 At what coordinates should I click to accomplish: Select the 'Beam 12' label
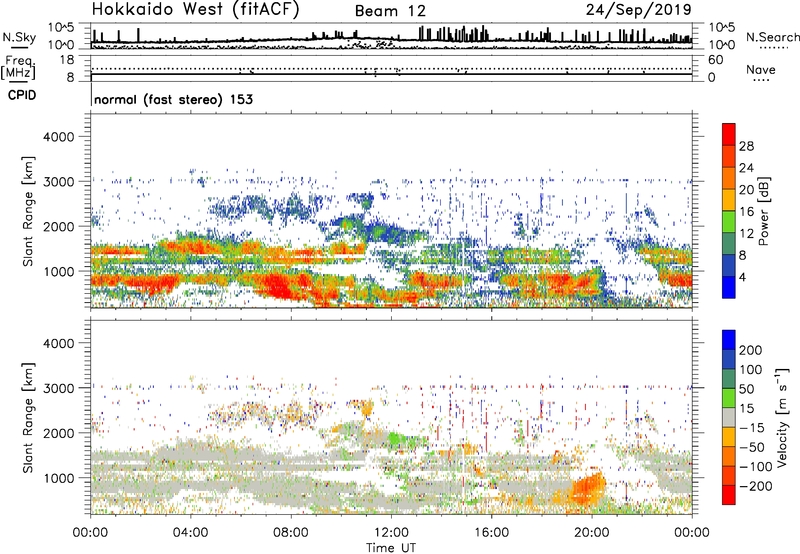[390, 11]
